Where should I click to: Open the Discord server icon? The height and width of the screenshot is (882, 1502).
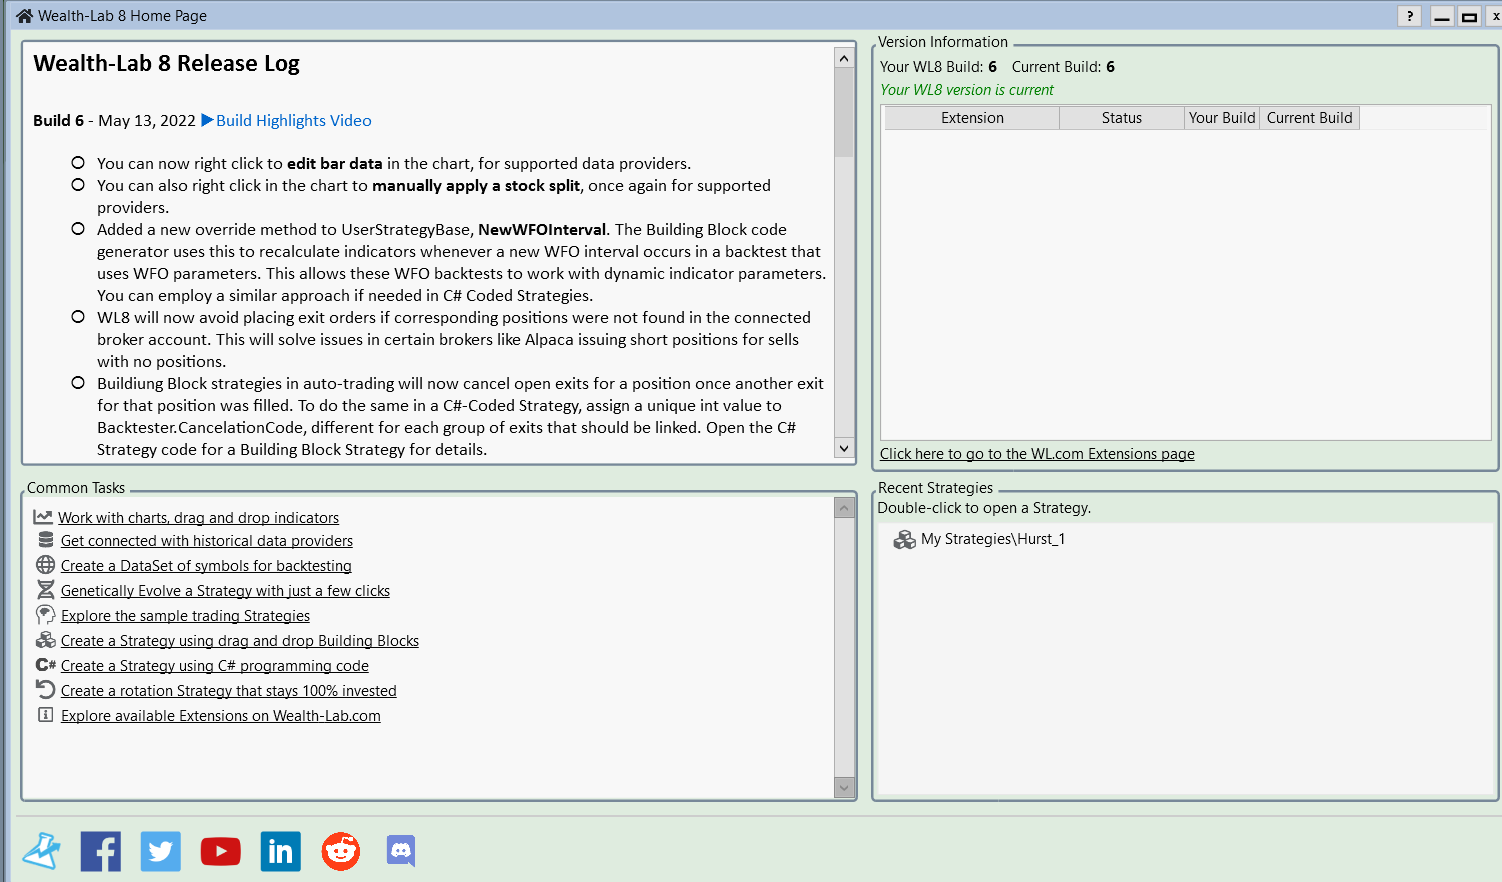click(x=401, y=851)
